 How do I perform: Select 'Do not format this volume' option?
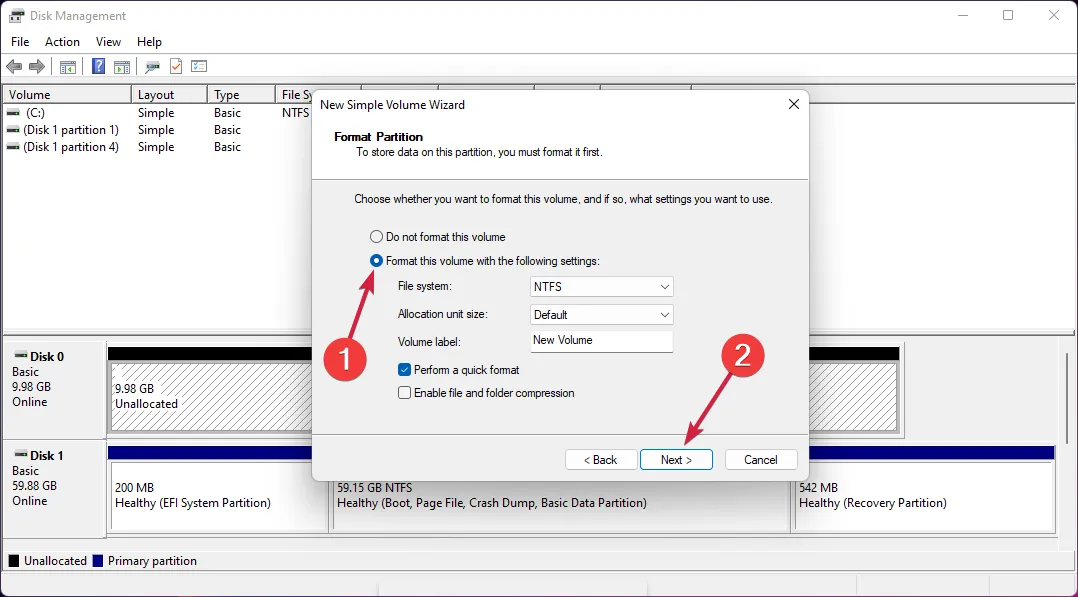click(376, 237)
